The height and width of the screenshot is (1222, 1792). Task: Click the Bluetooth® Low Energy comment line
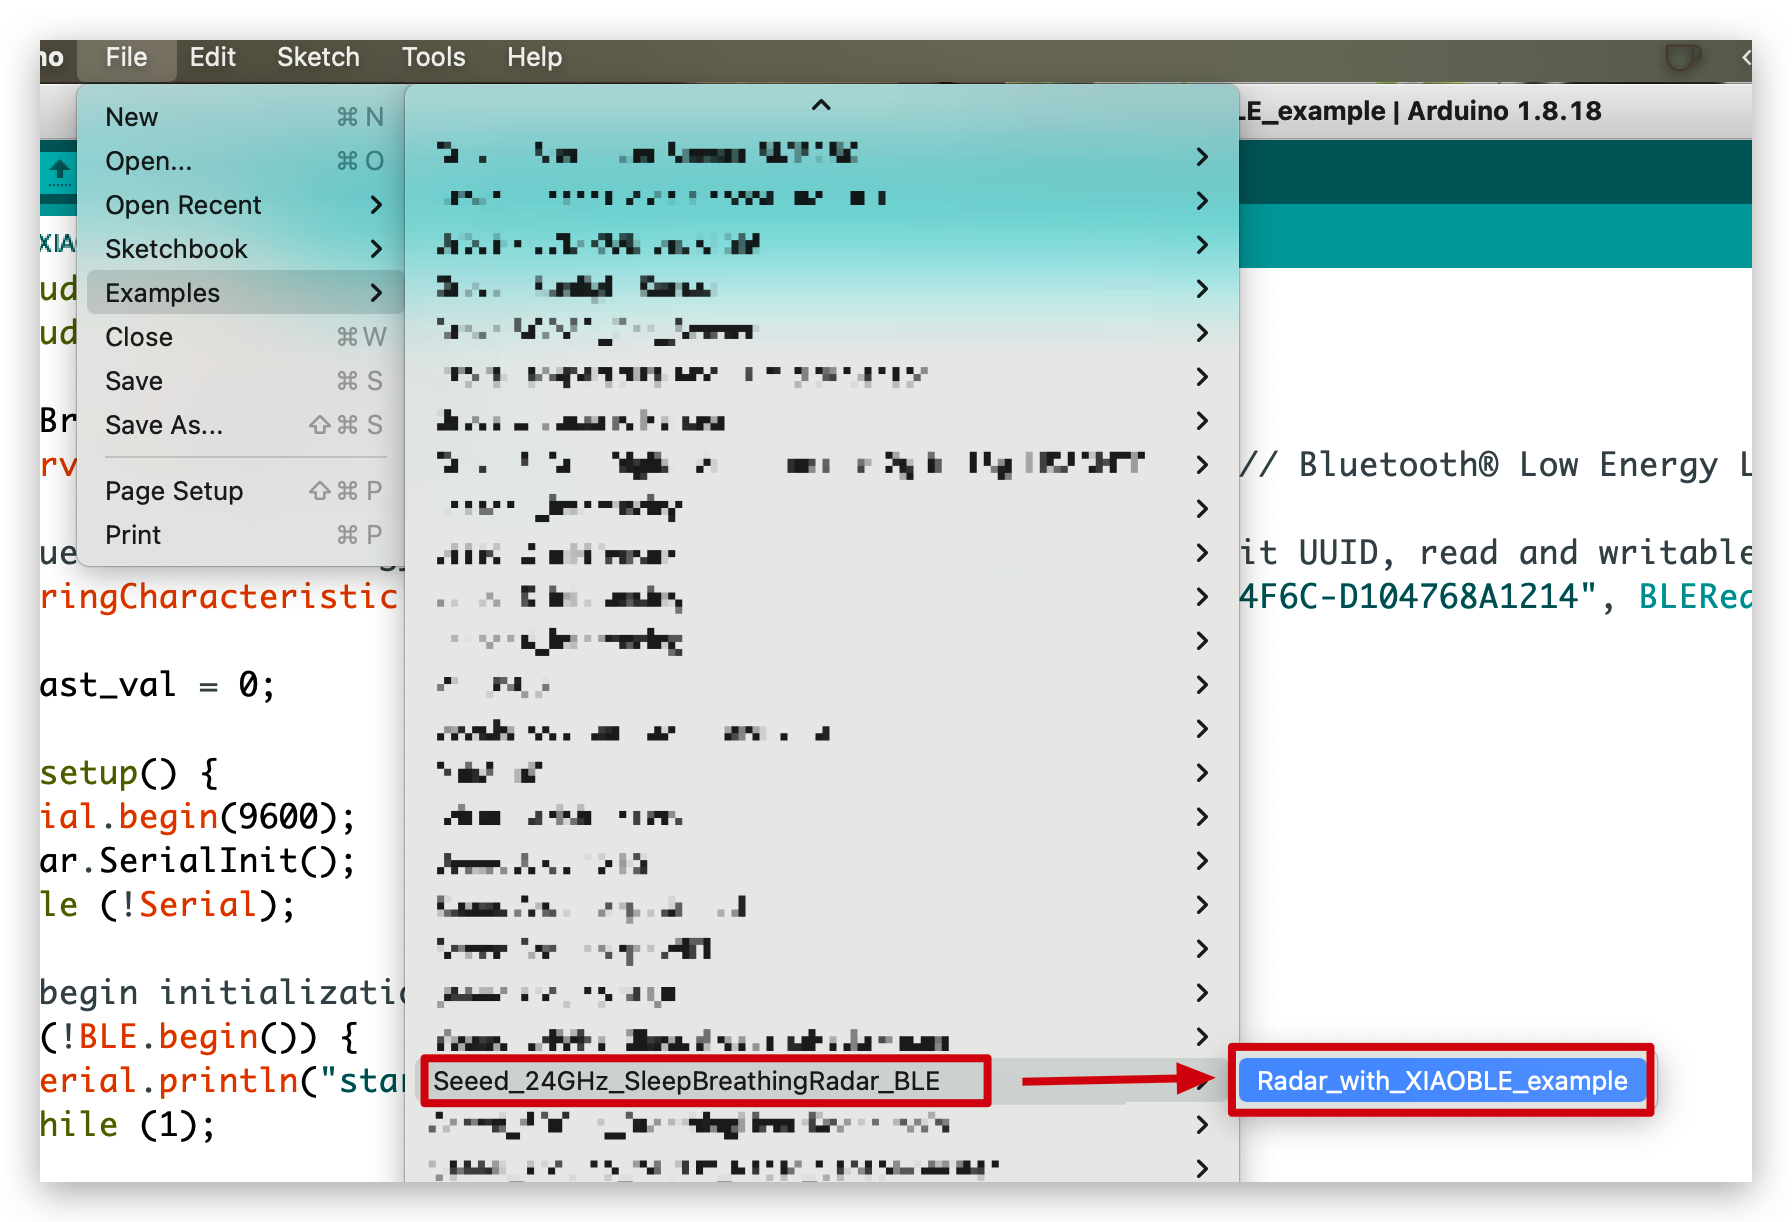click(1494, 465)
